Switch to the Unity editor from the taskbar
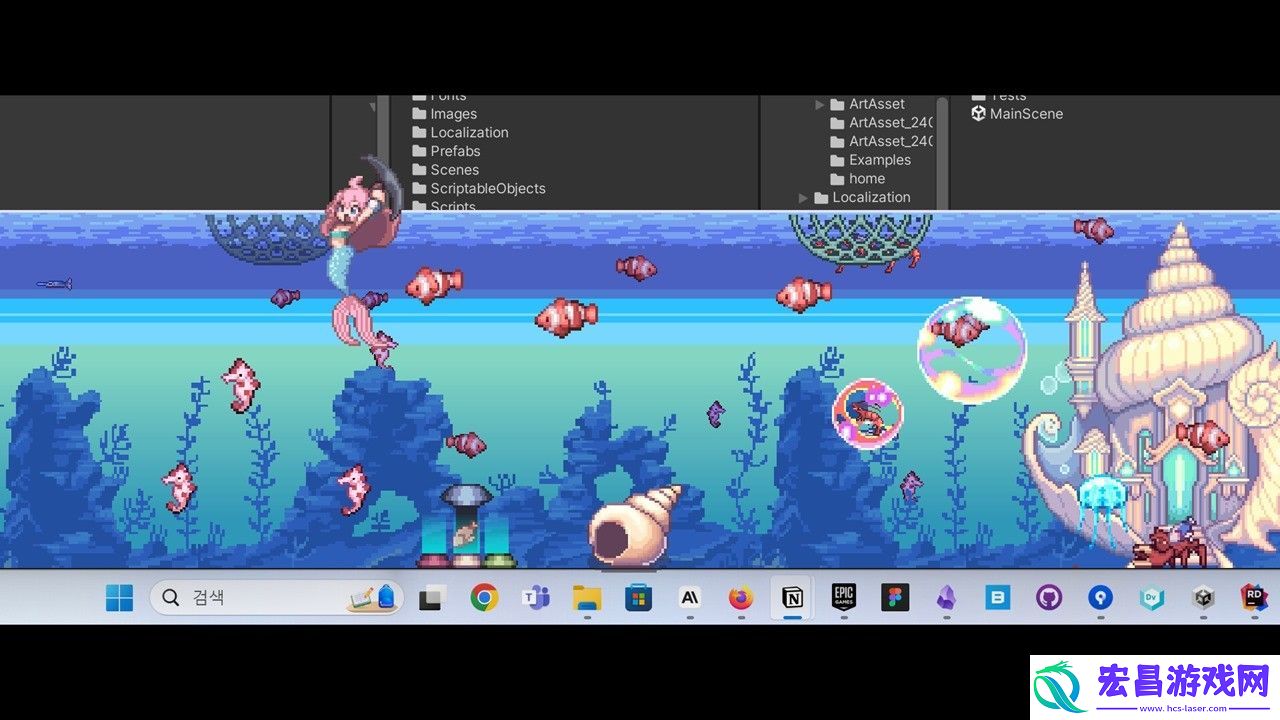This screenshot has height=720, width=1280. [x=1203, y=598]
